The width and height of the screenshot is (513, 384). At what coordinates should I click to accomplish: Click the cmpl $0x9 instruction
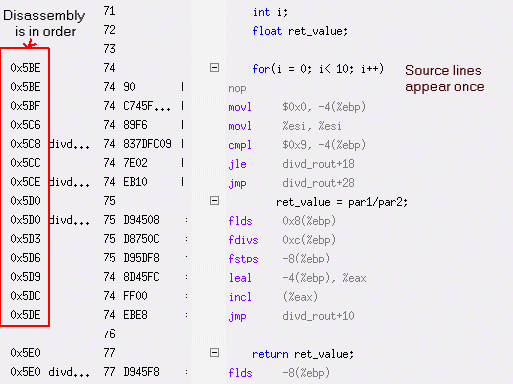coord(297,145)
